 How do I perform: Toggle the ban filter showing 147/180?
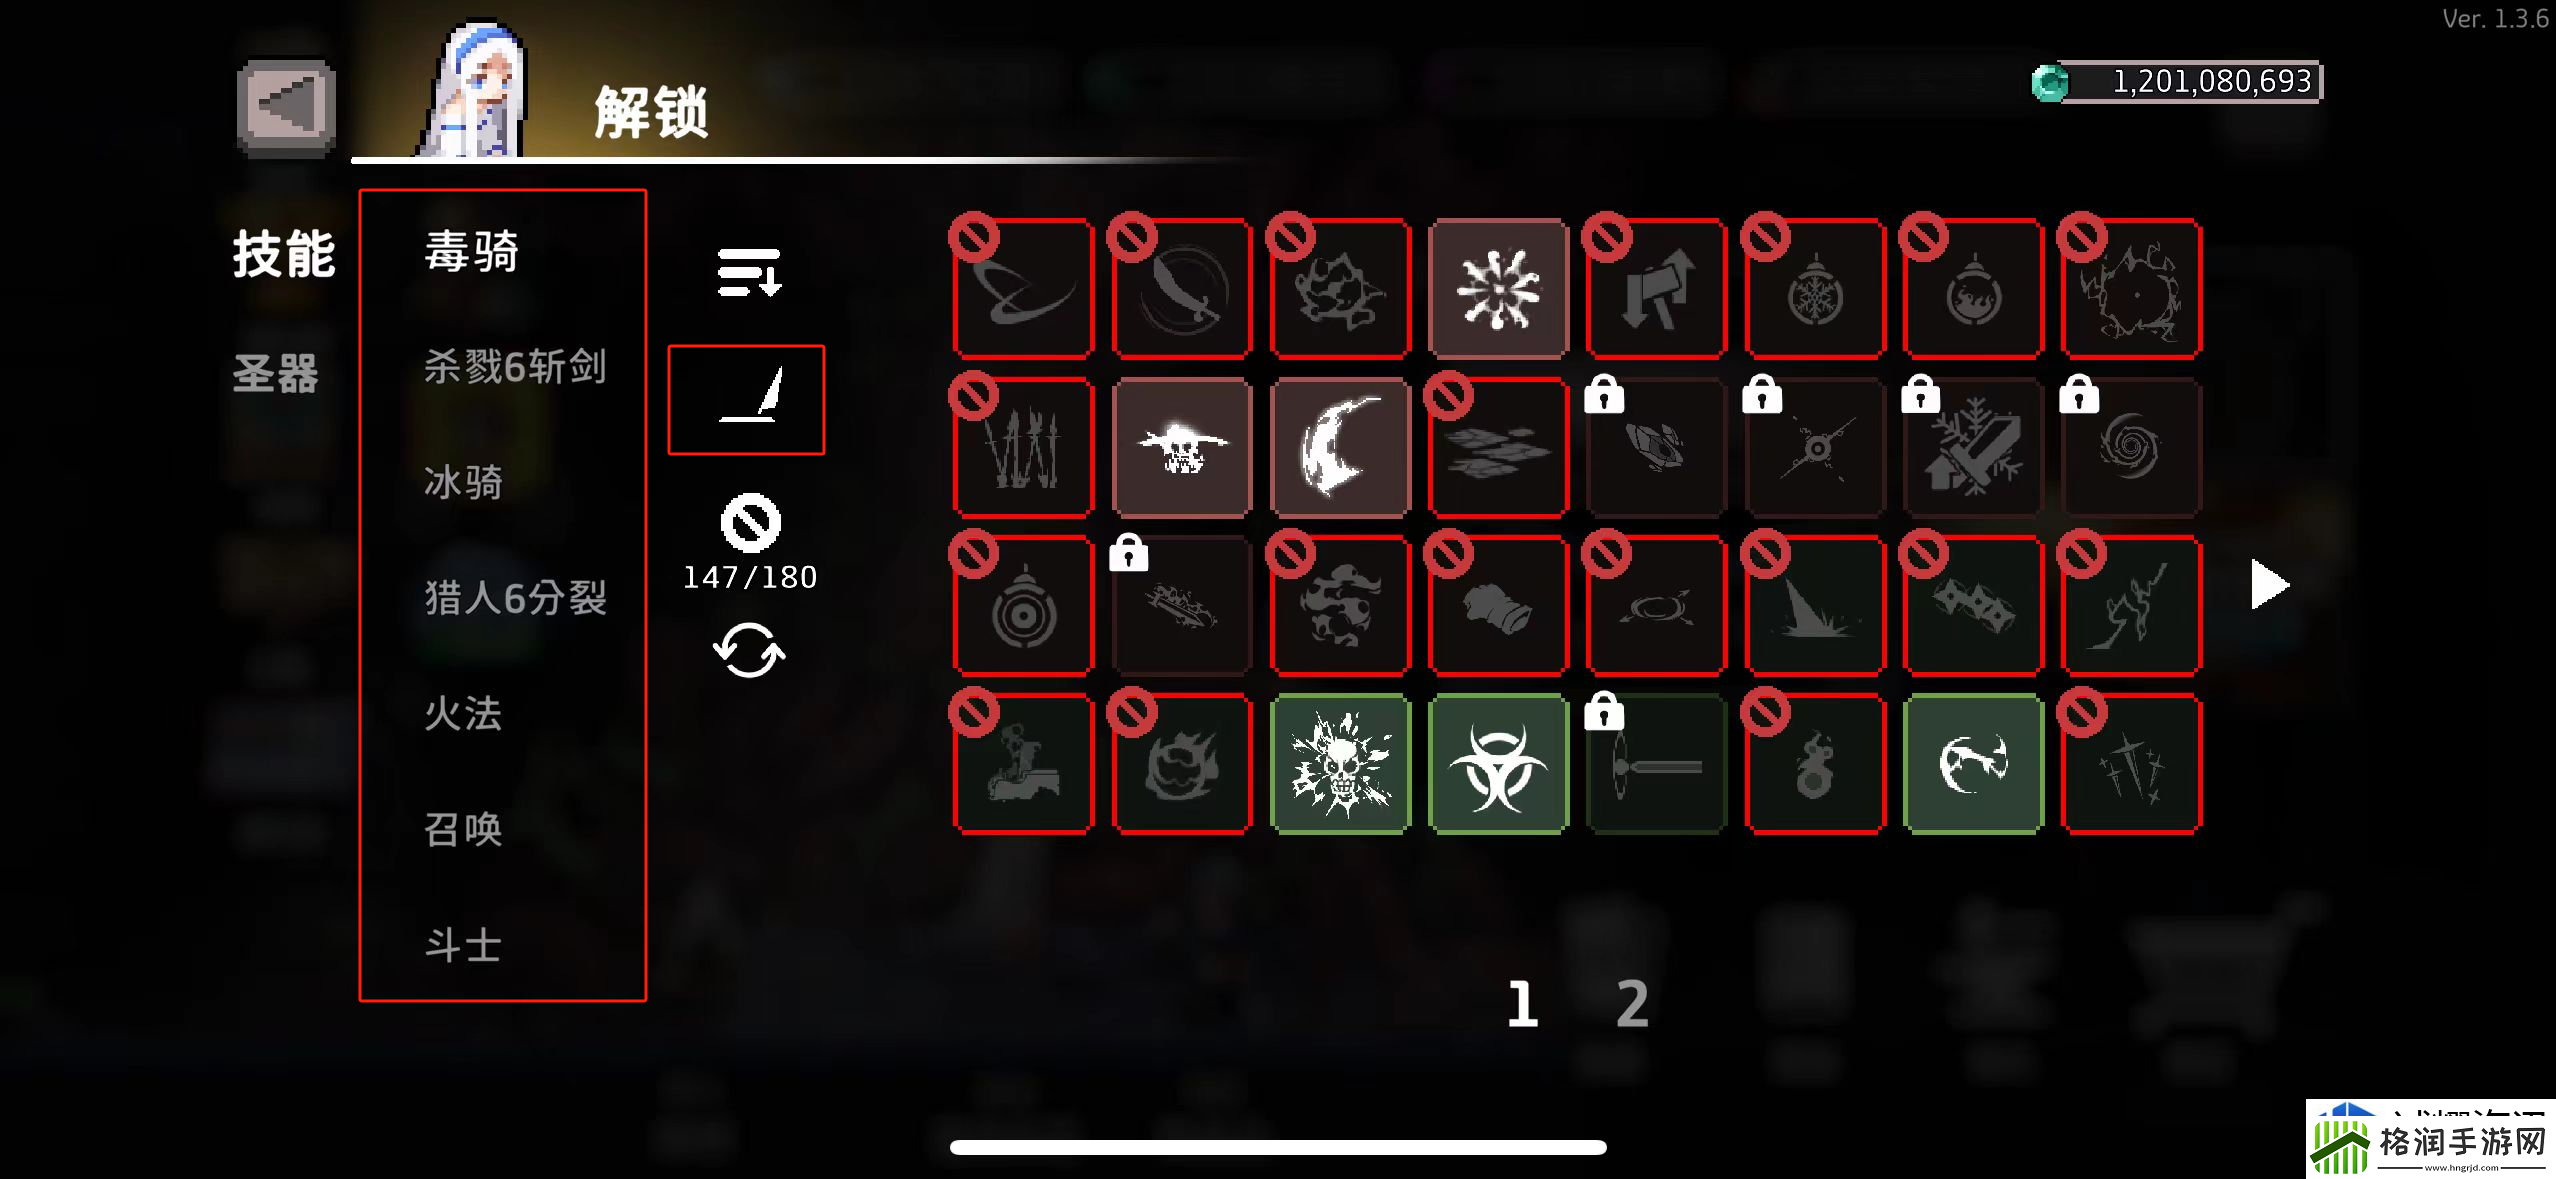tap(750, 523)
